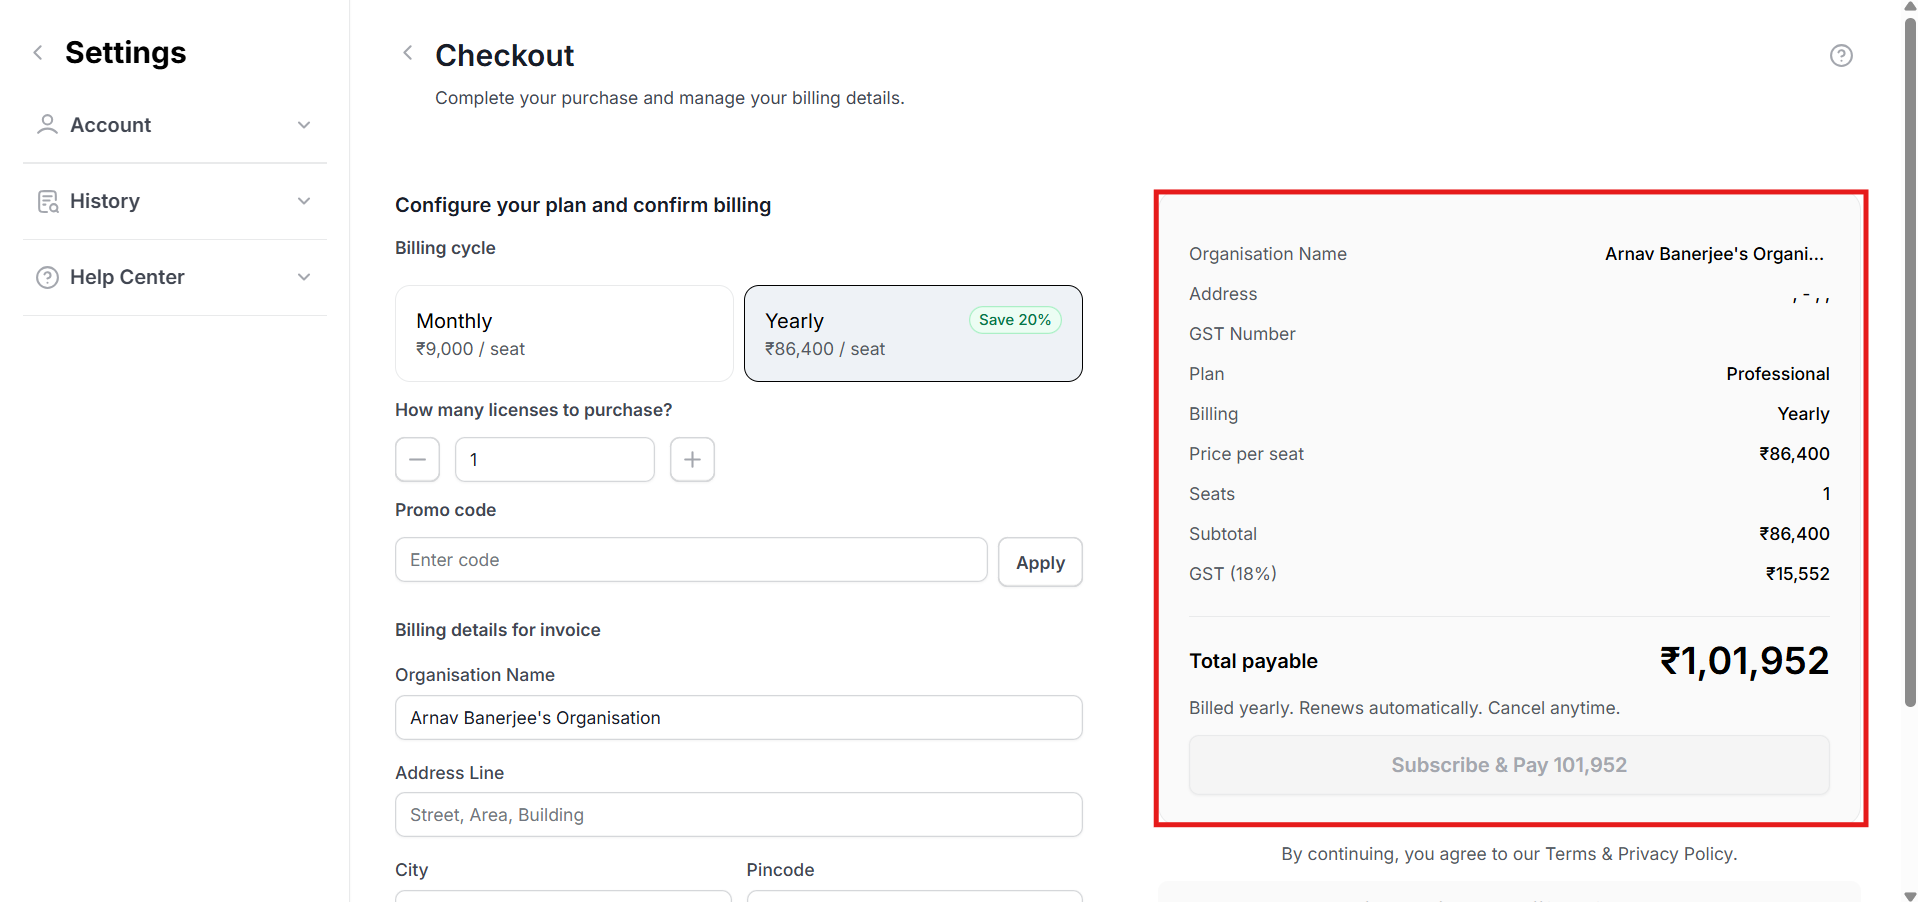Expand the History section chevron

click(x=304, y=201)
